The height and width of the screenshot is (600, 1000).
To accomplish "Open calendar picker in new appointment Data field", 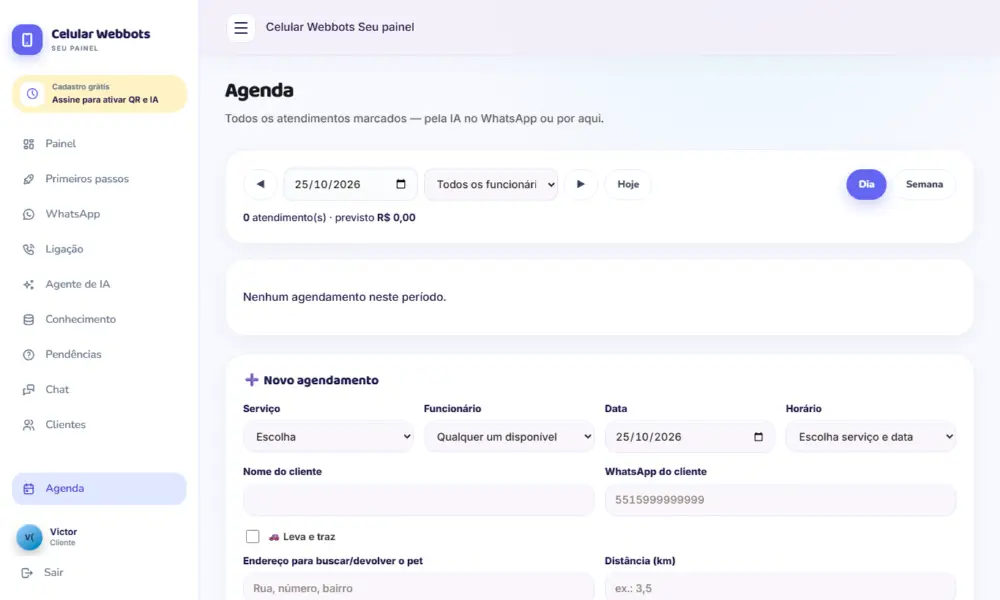I will (758, 437).
